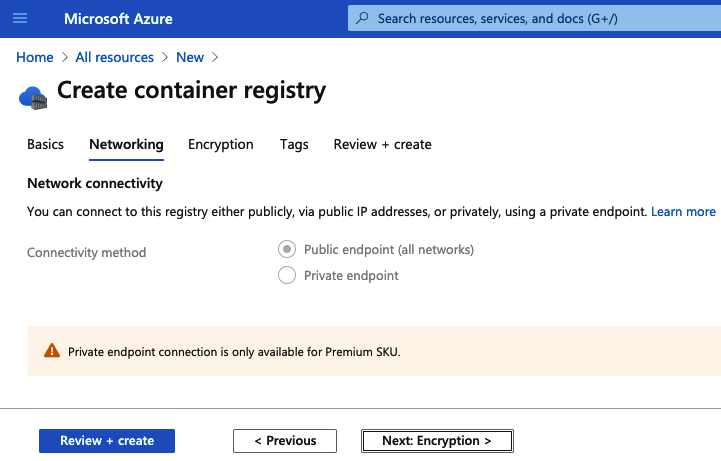This screenshot has height=461, width=721.
Task: Switch to the Basics tab
Action: pos(45,144)
